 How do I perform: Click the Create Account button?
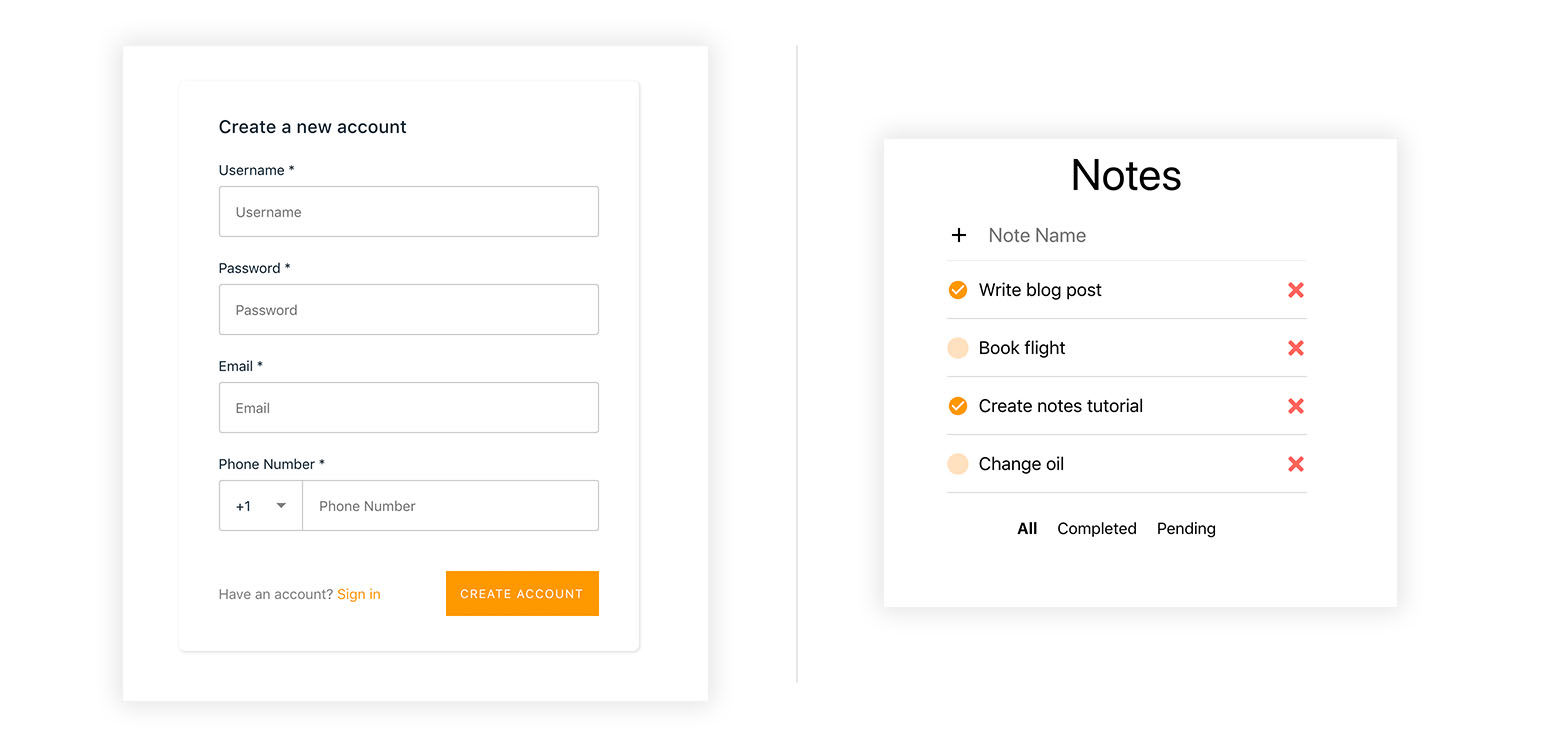click(x=522, y=594)
